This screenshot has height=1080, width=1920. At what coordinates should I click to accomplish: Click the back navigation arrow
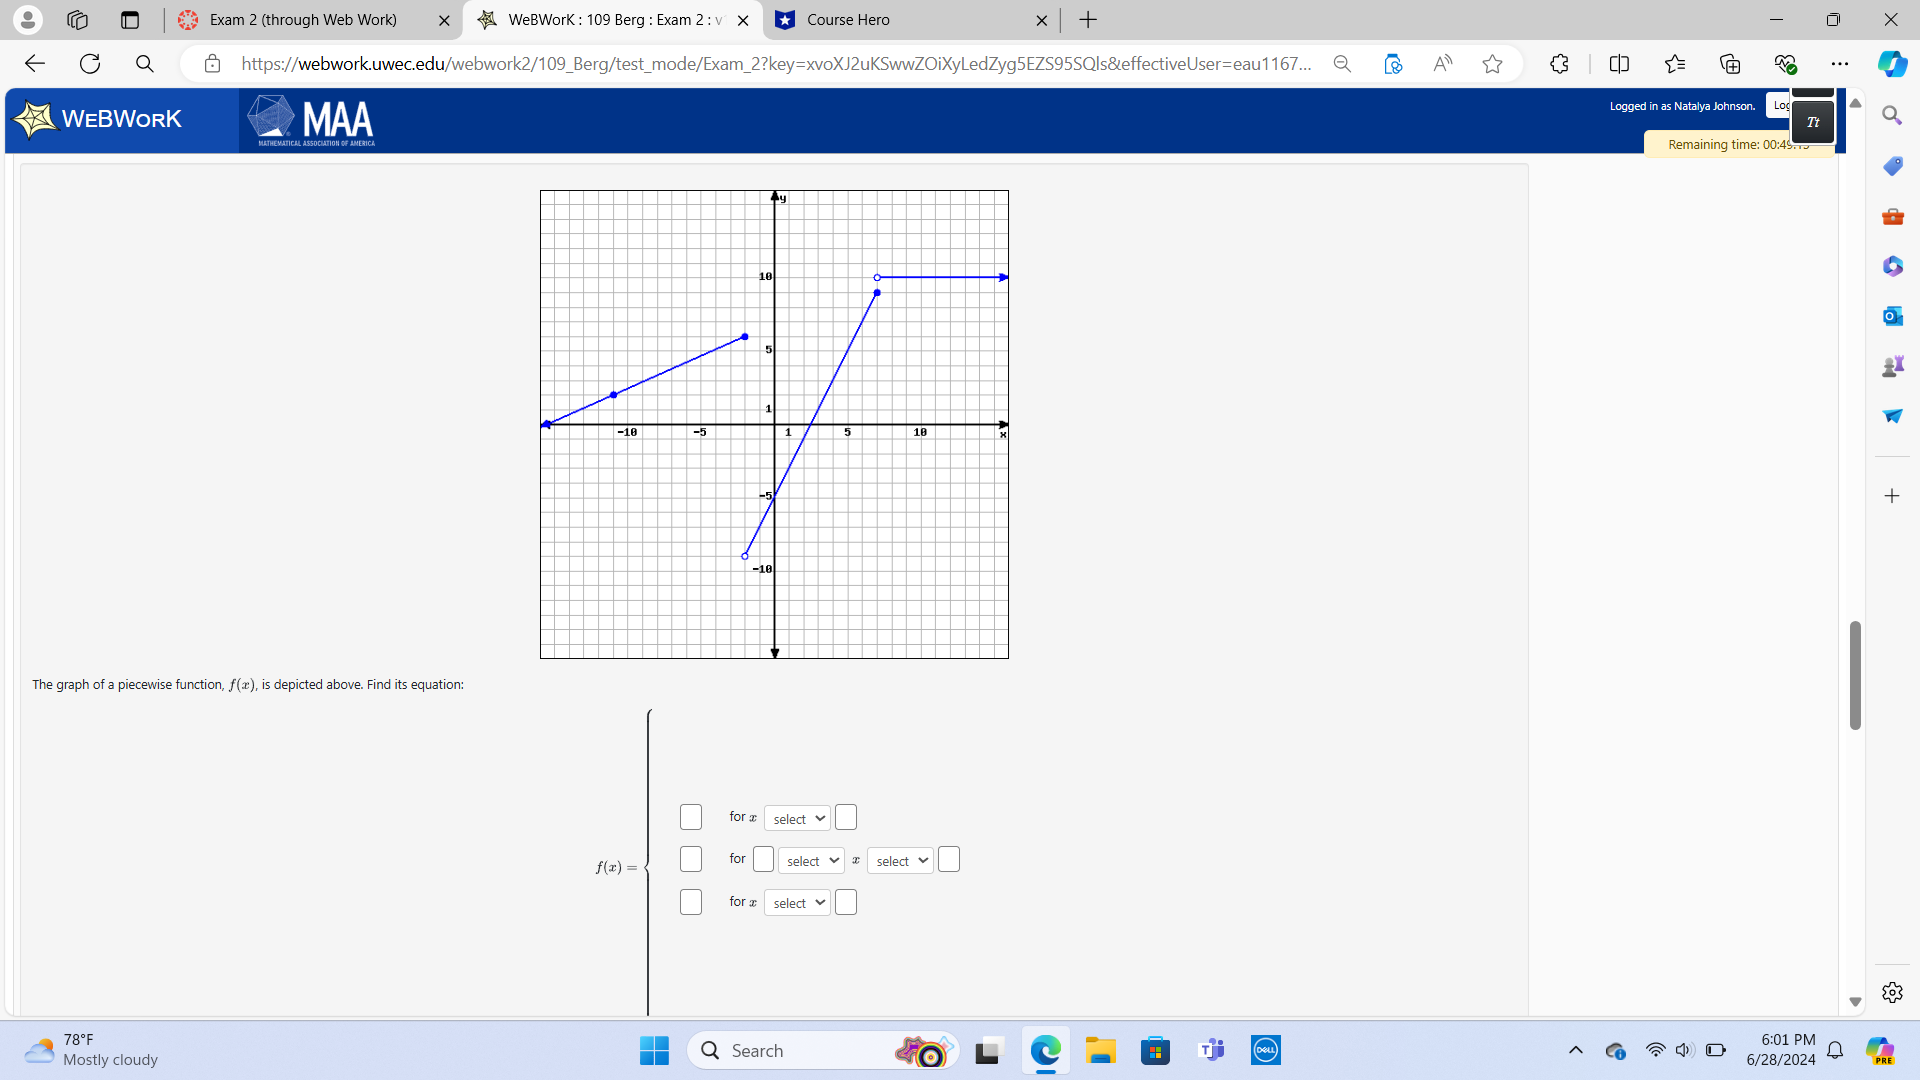35,64
